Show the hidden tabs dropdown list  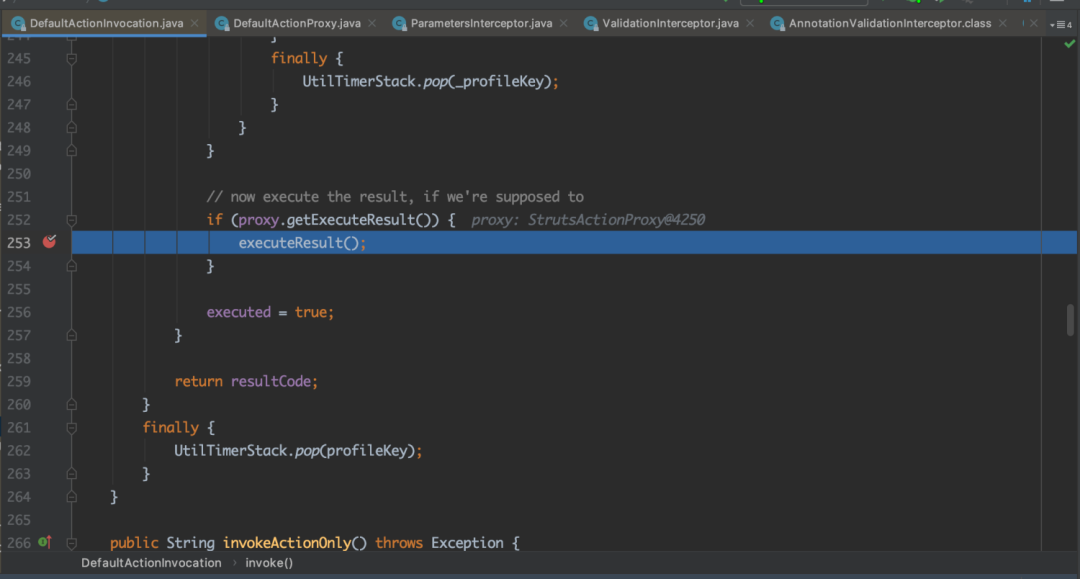tap(1061, 24)
